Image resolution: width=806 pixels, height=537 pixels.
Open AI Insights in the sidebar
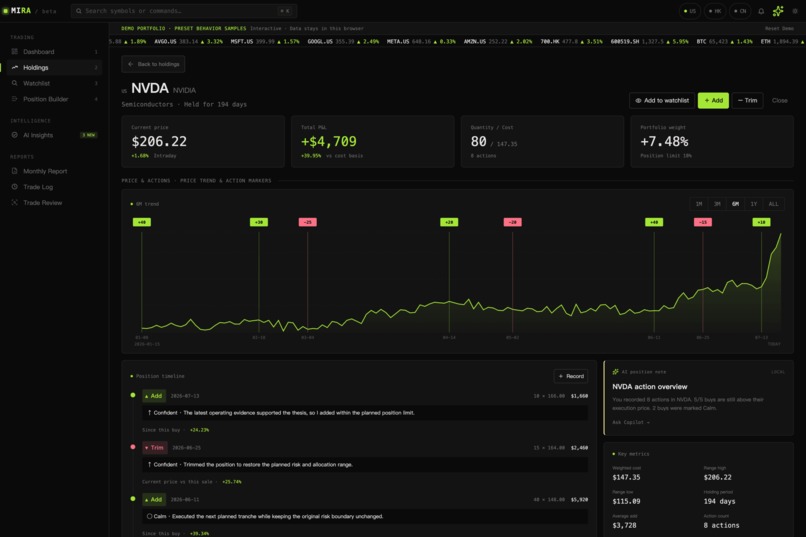(x=54, y=135)
